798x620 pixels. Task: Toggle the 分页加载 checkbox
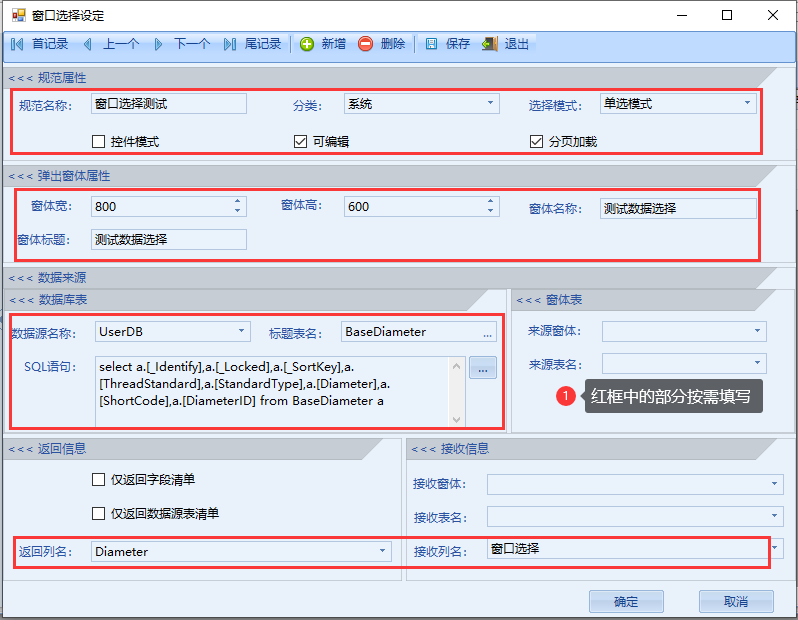[x=536, y=142]
